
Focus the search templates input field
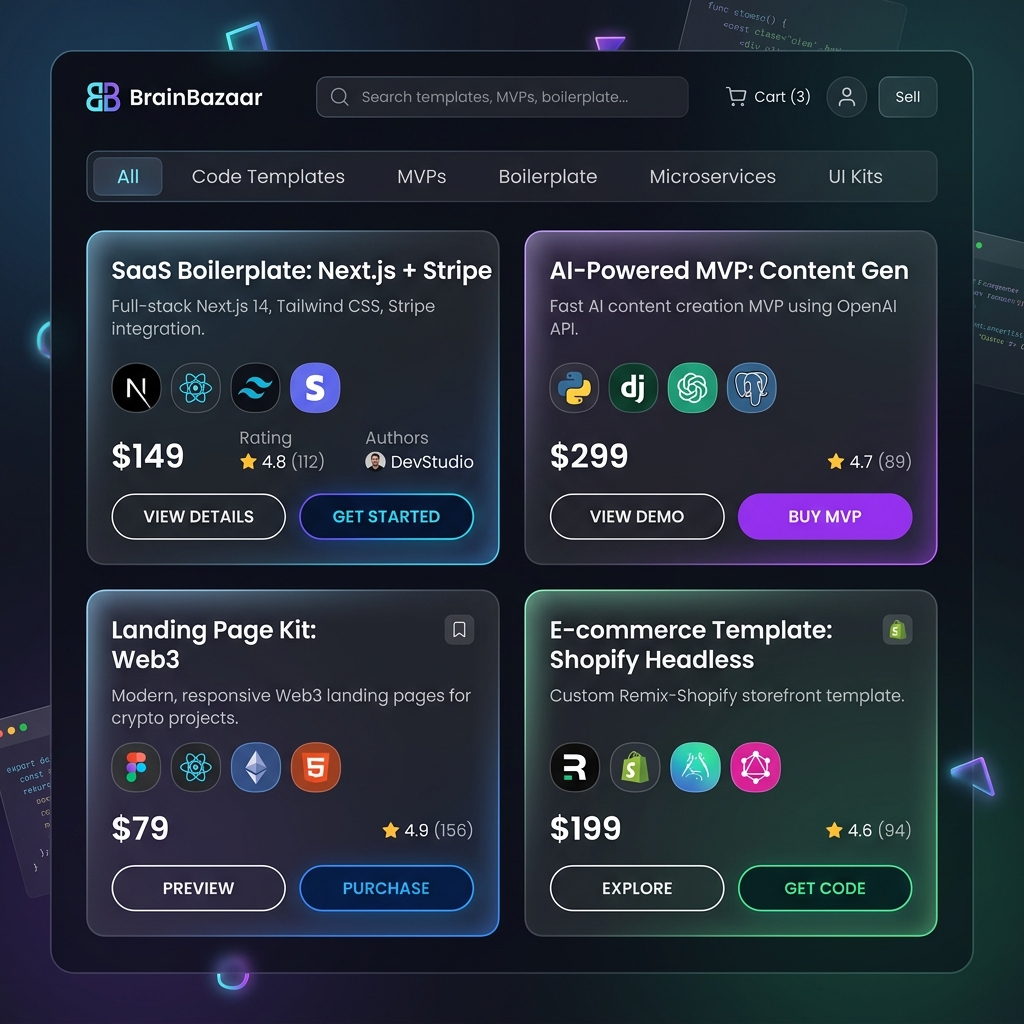click(x=502, y=97)
